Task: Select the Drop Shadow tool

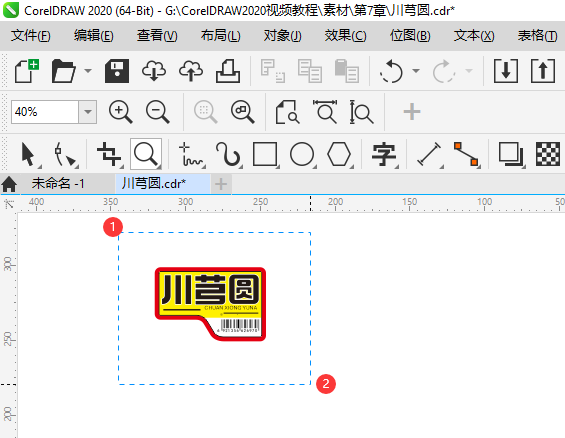Action: click(x=511, y=155)
